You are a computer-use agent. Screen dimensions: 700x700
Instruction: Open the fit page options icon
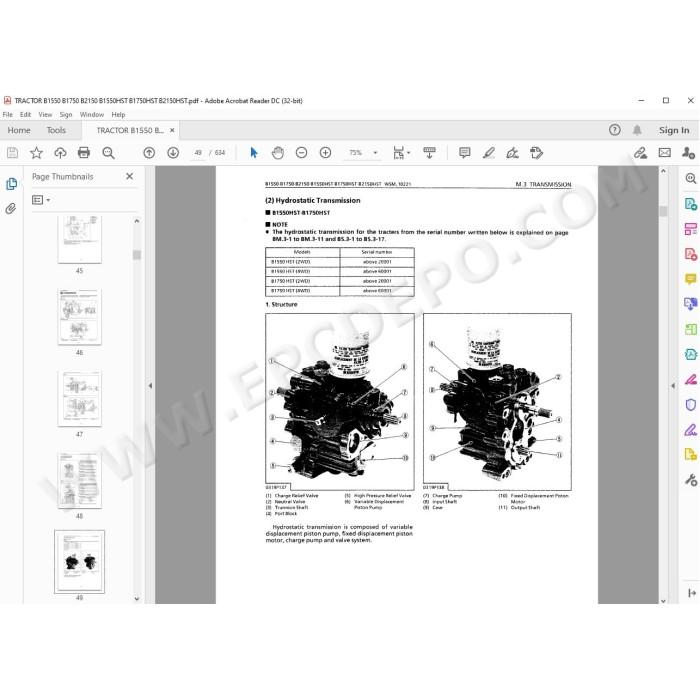[x=401, y=153]
